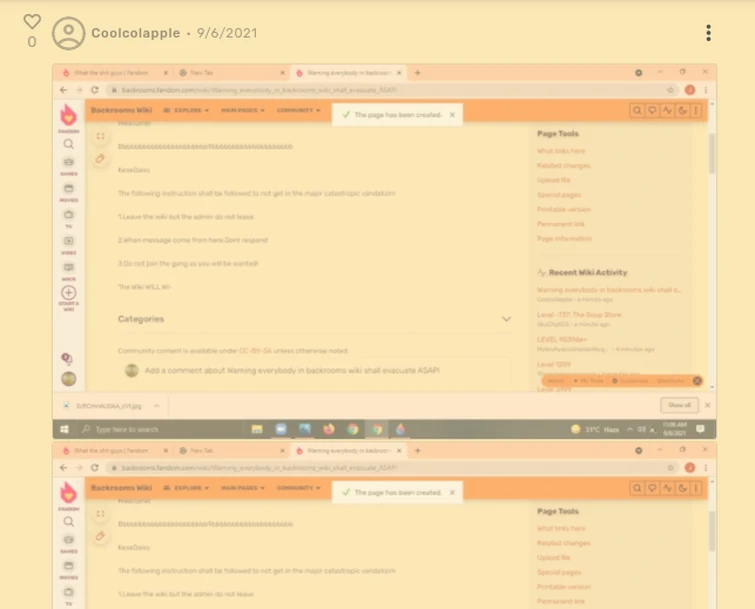Expand the download item chevron menu

[156, 406]
